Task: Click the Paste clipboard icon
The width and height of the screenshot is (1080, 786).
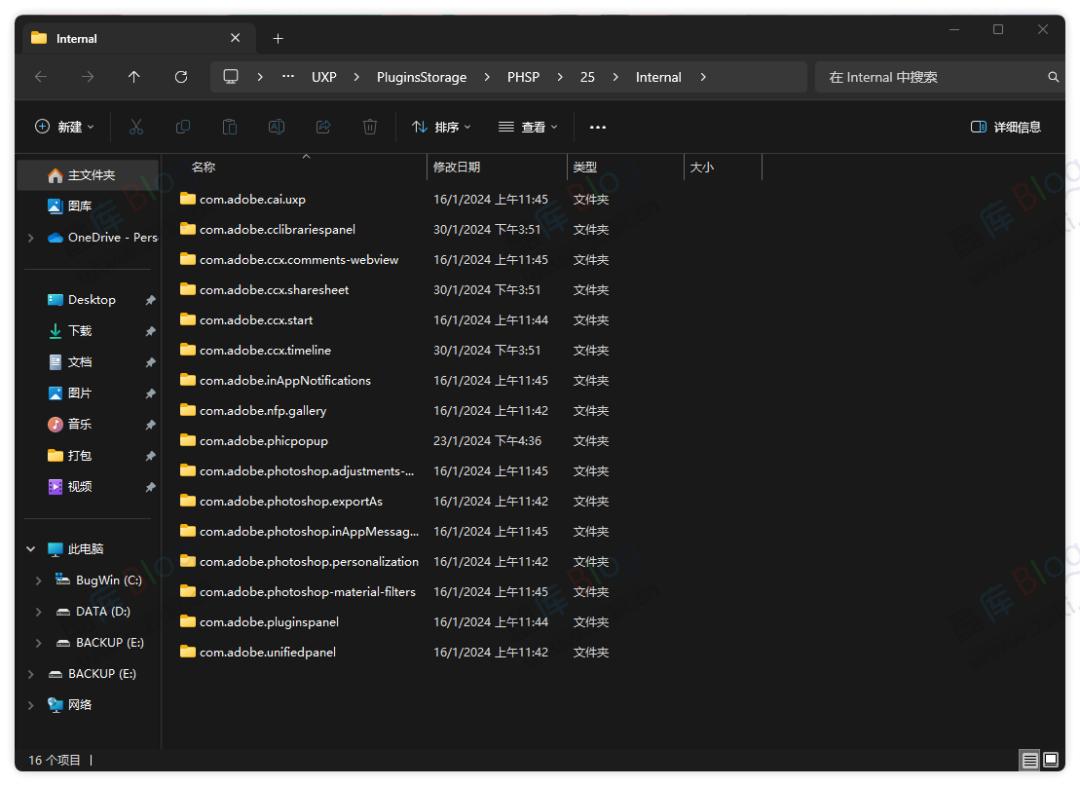Action: click(x=229, y=127)
